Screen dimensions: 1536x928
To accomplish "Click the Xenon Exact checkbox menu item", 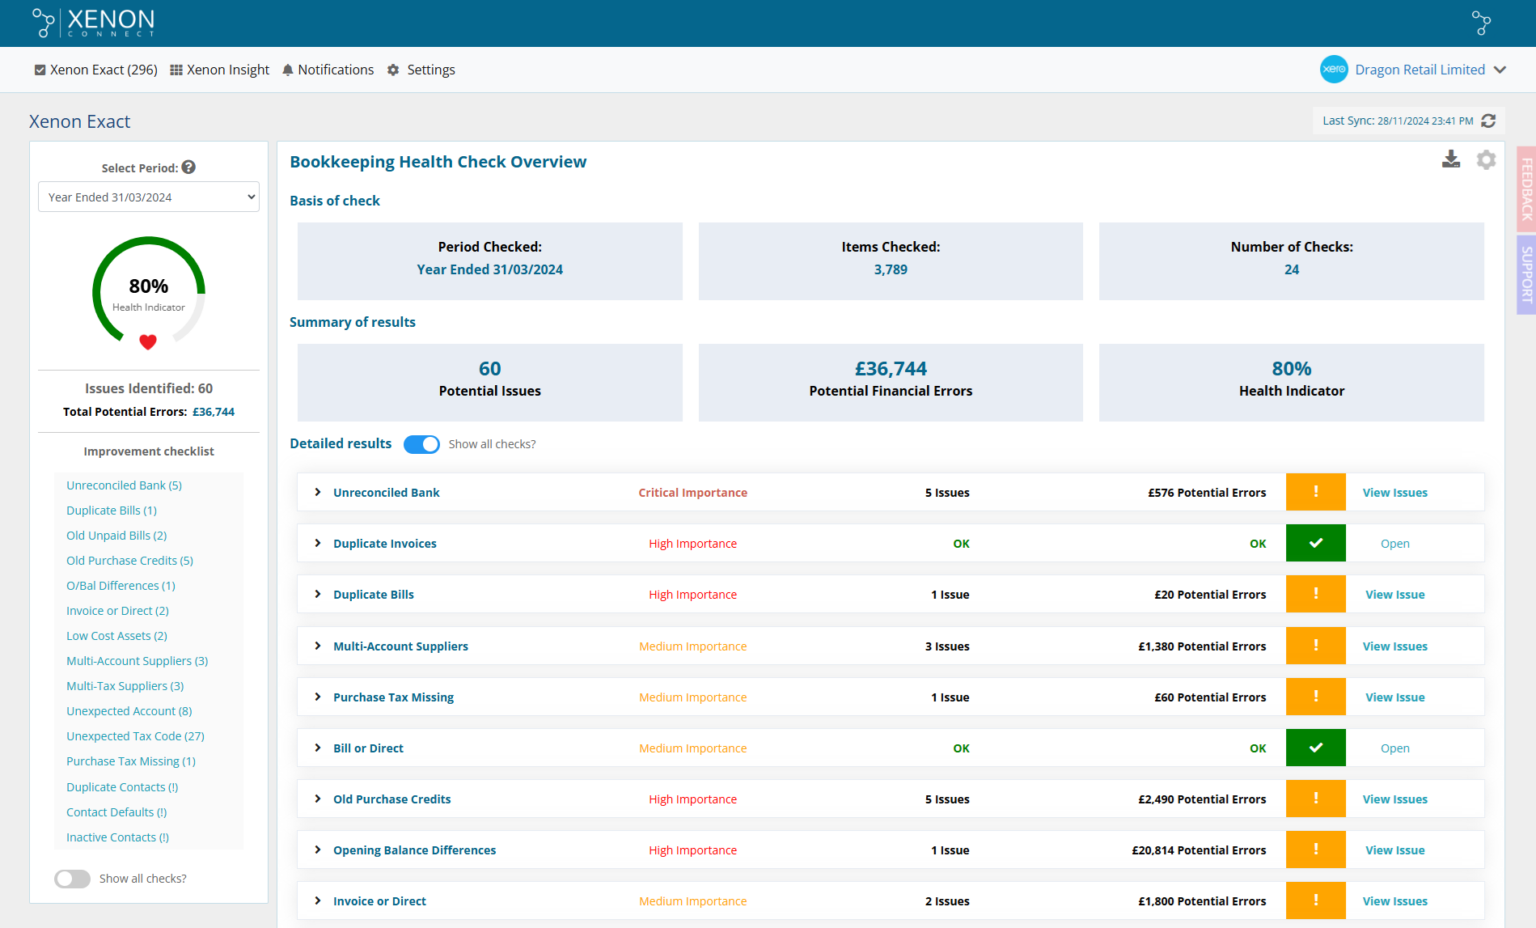I will tap(96, 70).
